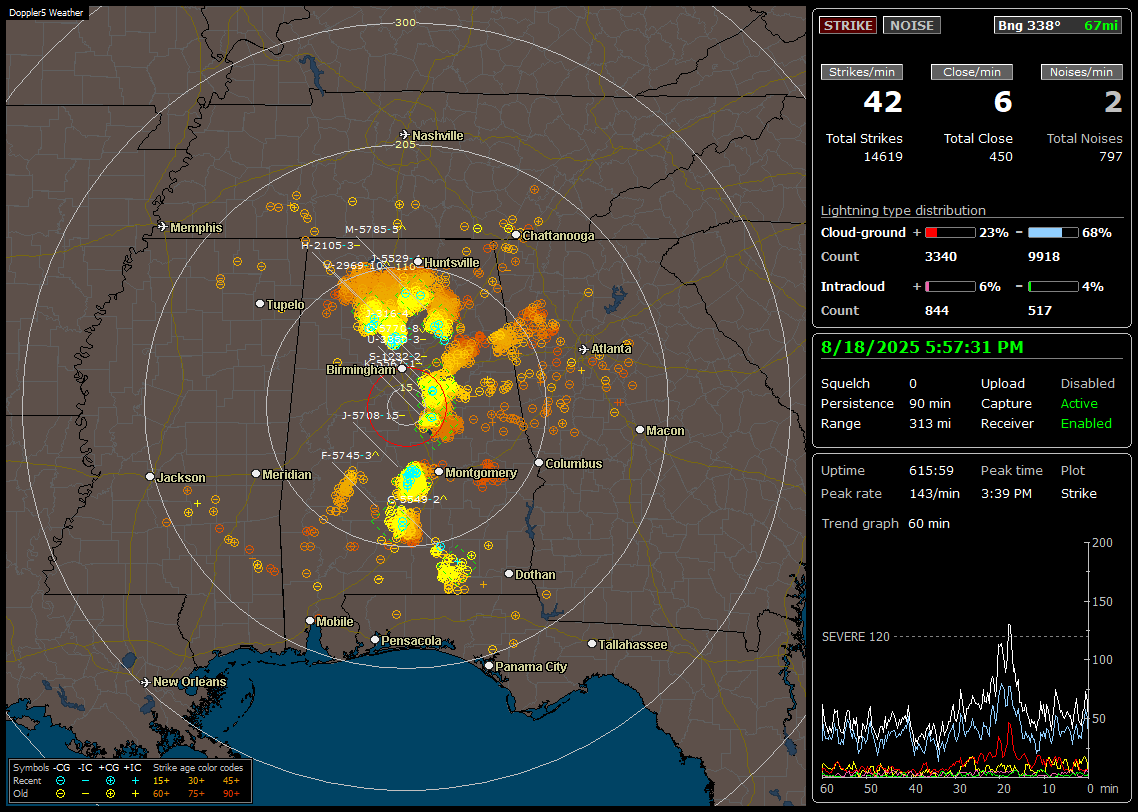Click the Lightning type distribution heading
Viewport: 1138px width, 812px height.
(x=903, y=210)
